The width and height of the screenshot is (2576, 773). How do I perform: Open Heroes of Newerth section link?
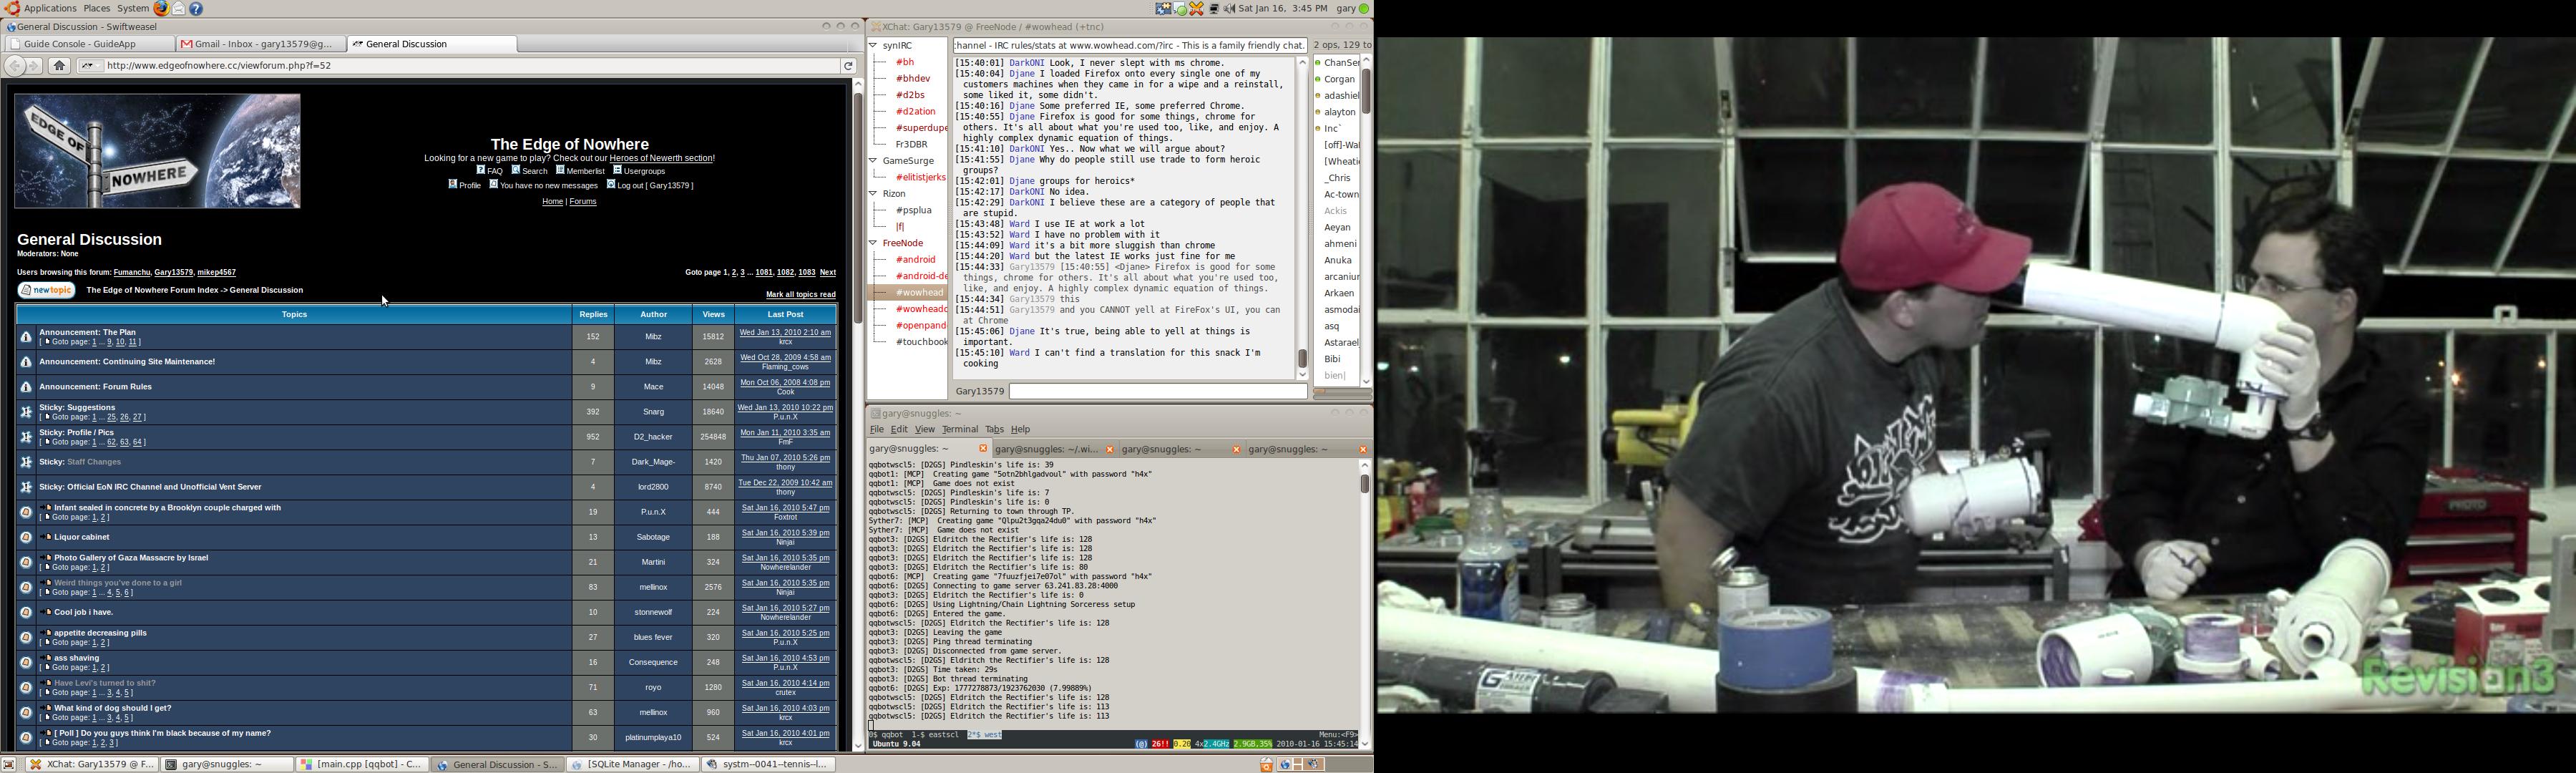tap(661, 158)
